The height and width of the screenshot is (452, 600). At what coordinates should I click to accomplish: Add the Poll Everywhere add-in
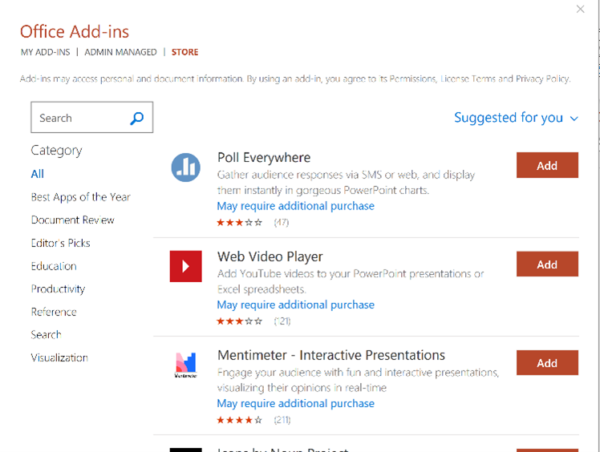(x=546, y=166)
